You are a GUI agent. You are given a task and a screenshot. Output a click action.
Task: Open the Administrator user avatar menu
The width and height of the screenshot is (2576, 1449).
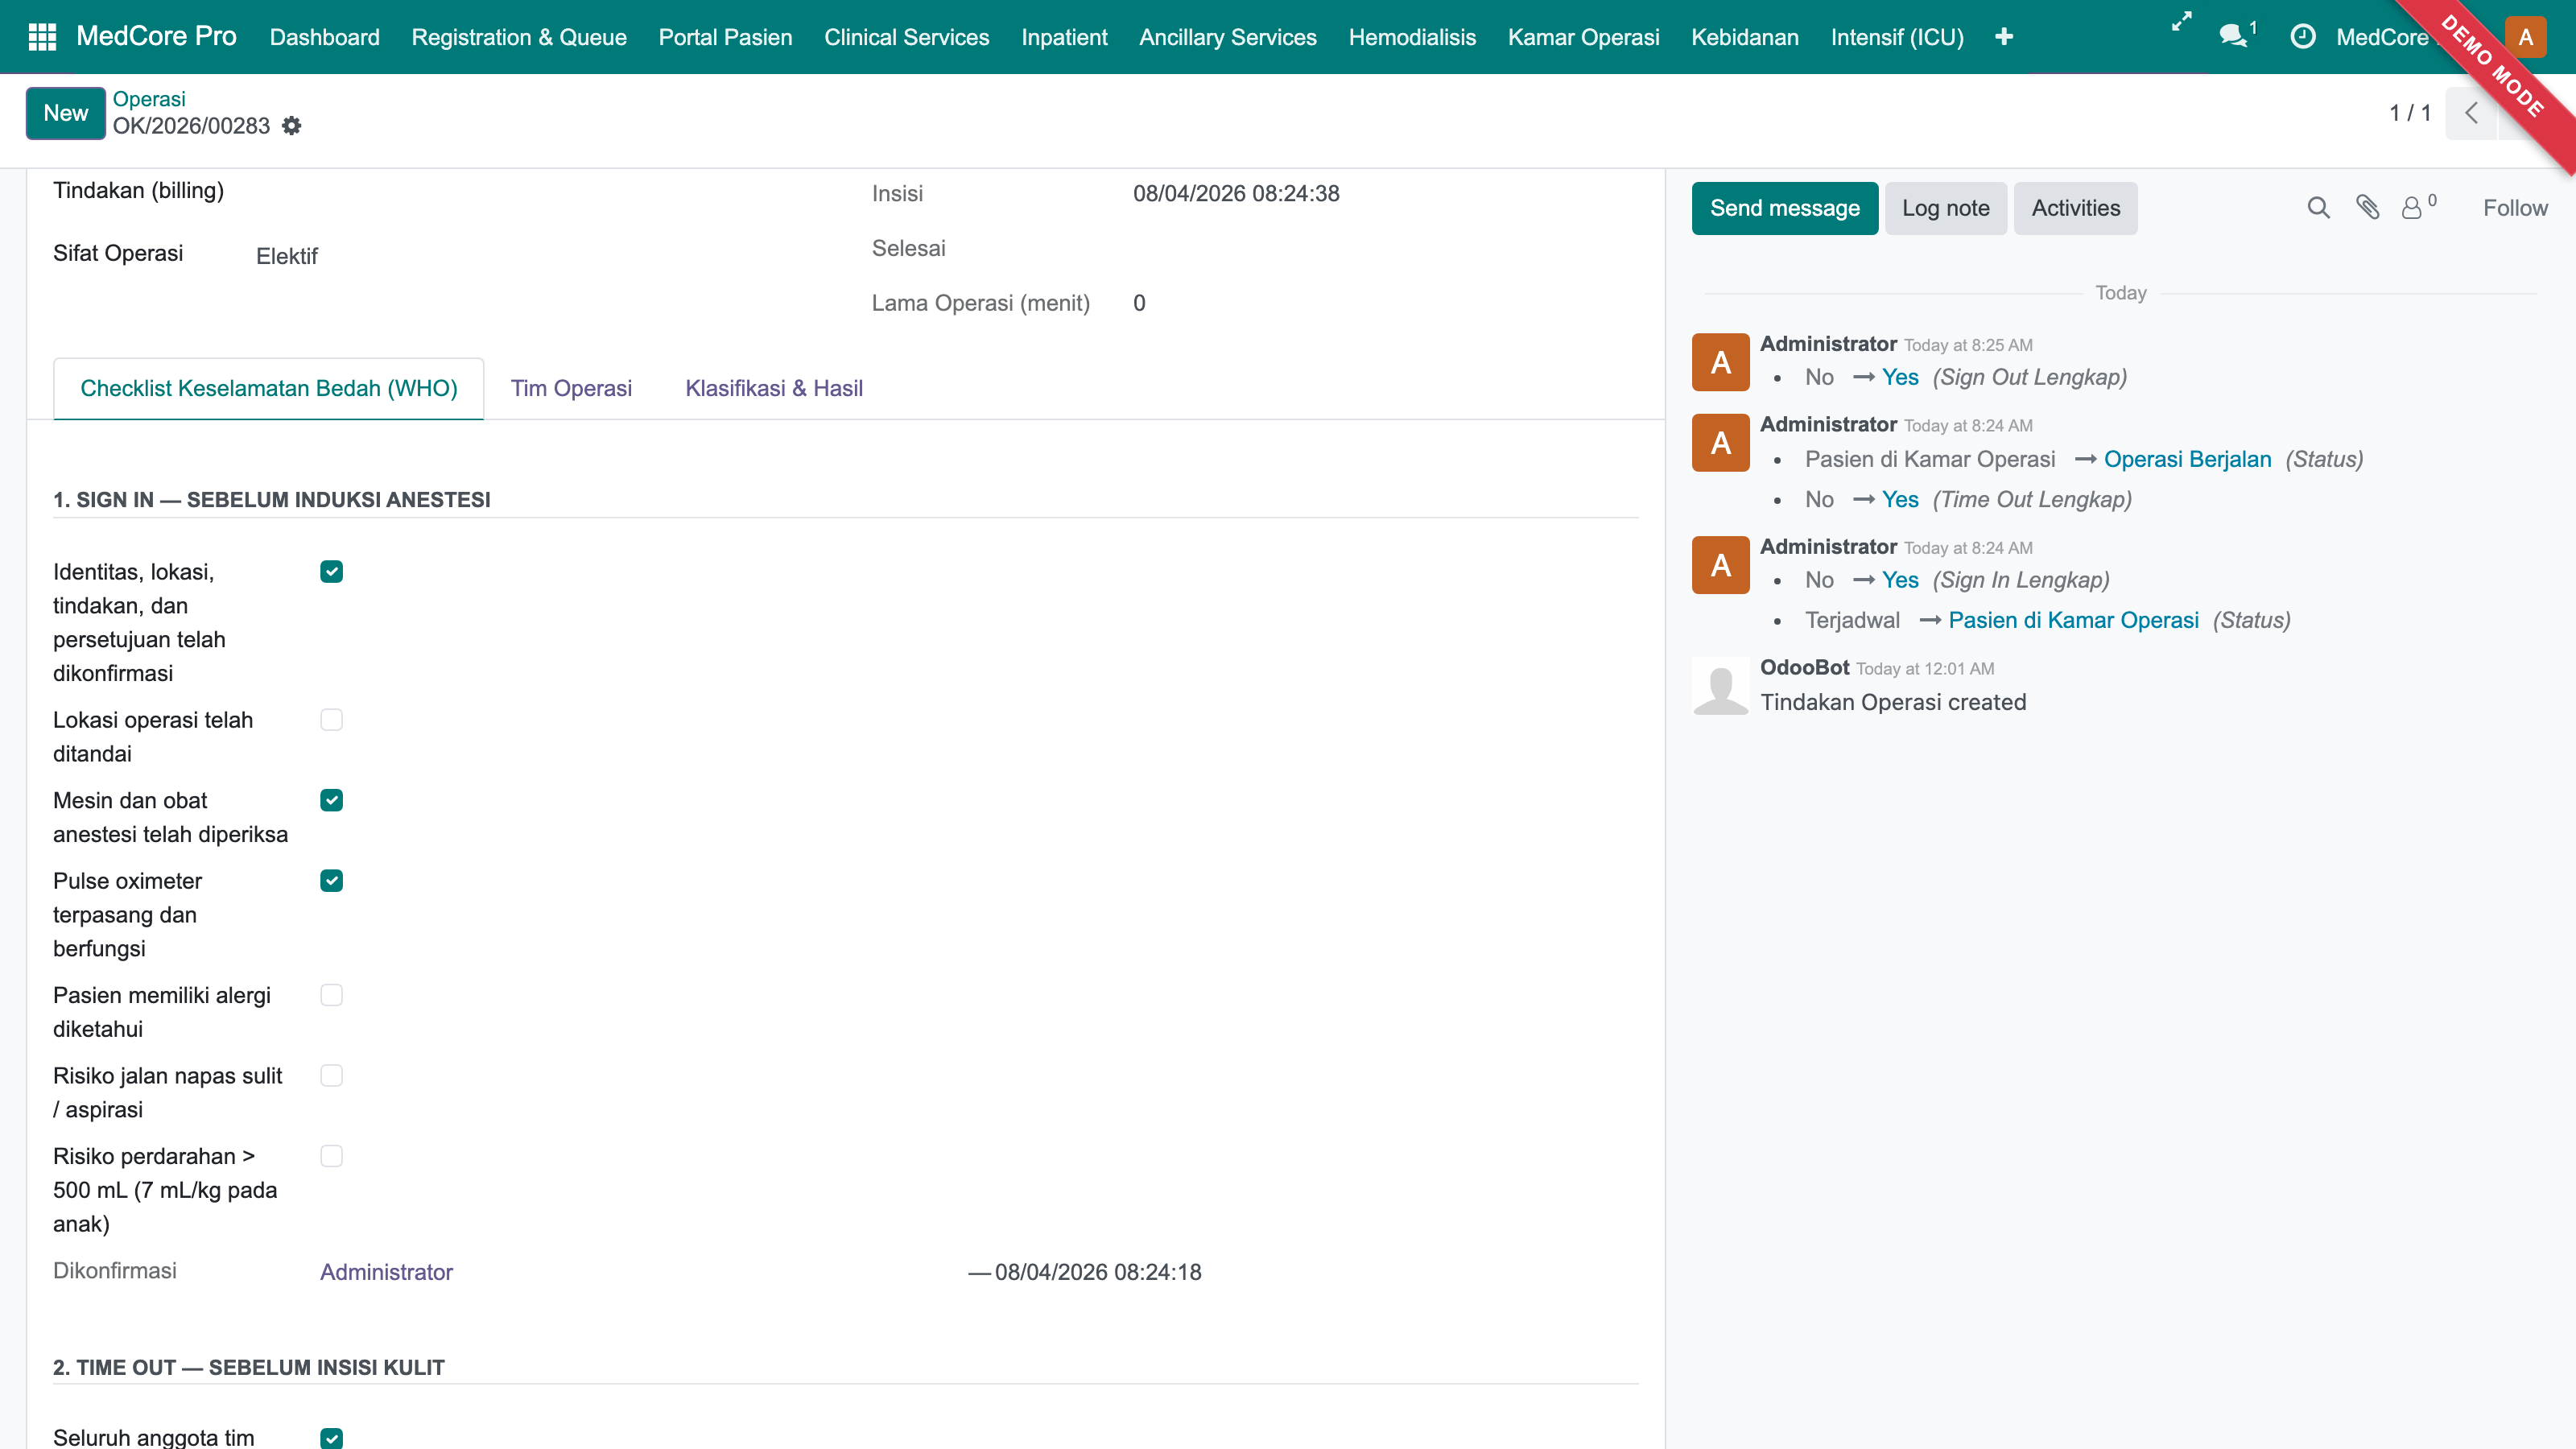2525,37
